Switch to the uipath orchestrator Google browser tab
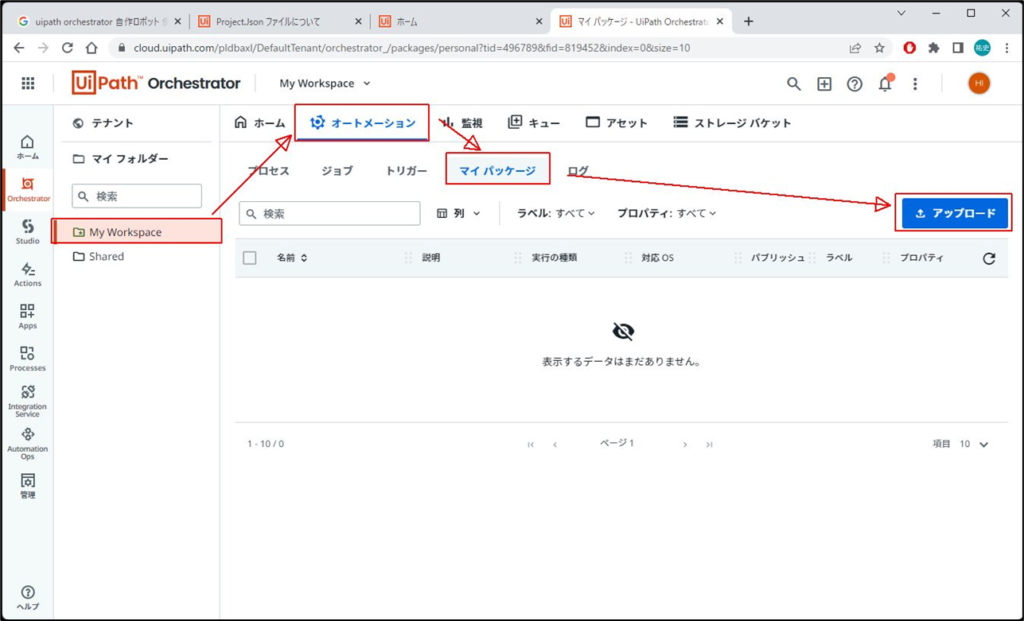The image size is (1024, 621). (99, 22)
